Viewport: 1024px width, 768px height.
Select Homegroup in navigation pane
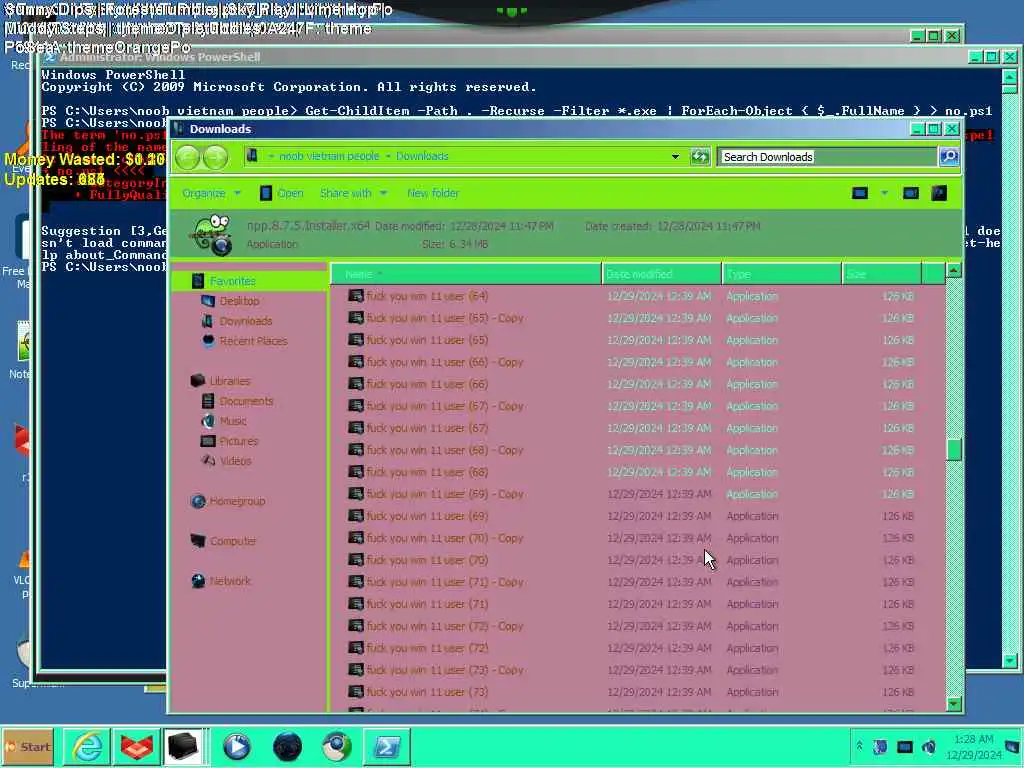pyautogui.click(x=236, y=502)
